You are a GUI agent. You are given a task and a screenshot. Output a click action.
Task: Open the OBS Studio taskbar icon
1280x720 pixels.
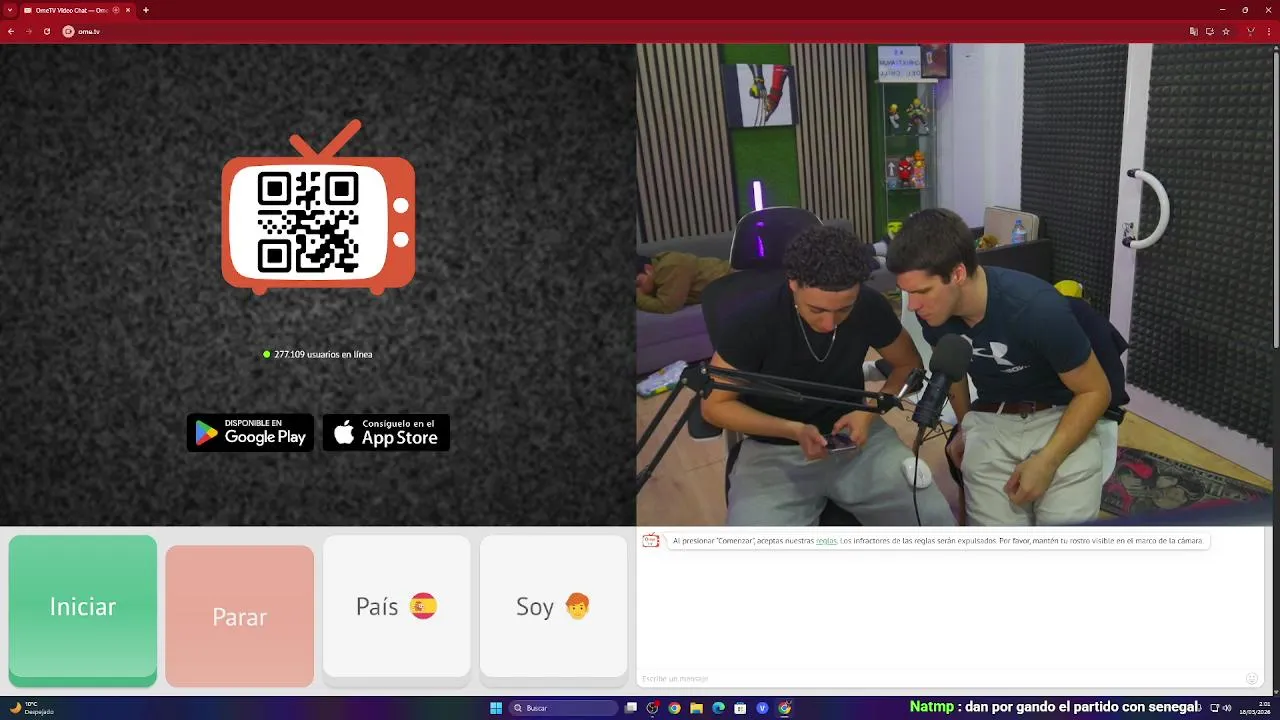pos(653,708)
